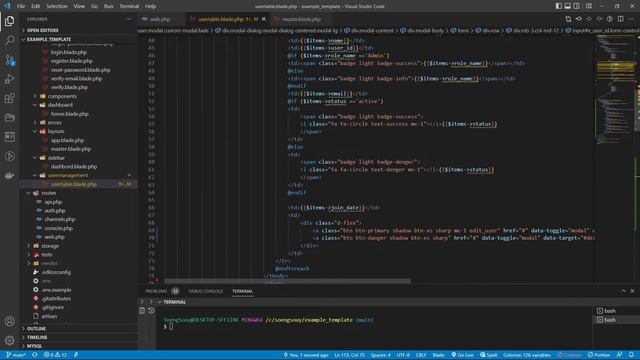
Task: Open Explorer more actions ellipsis
Action: coord(128,19)
